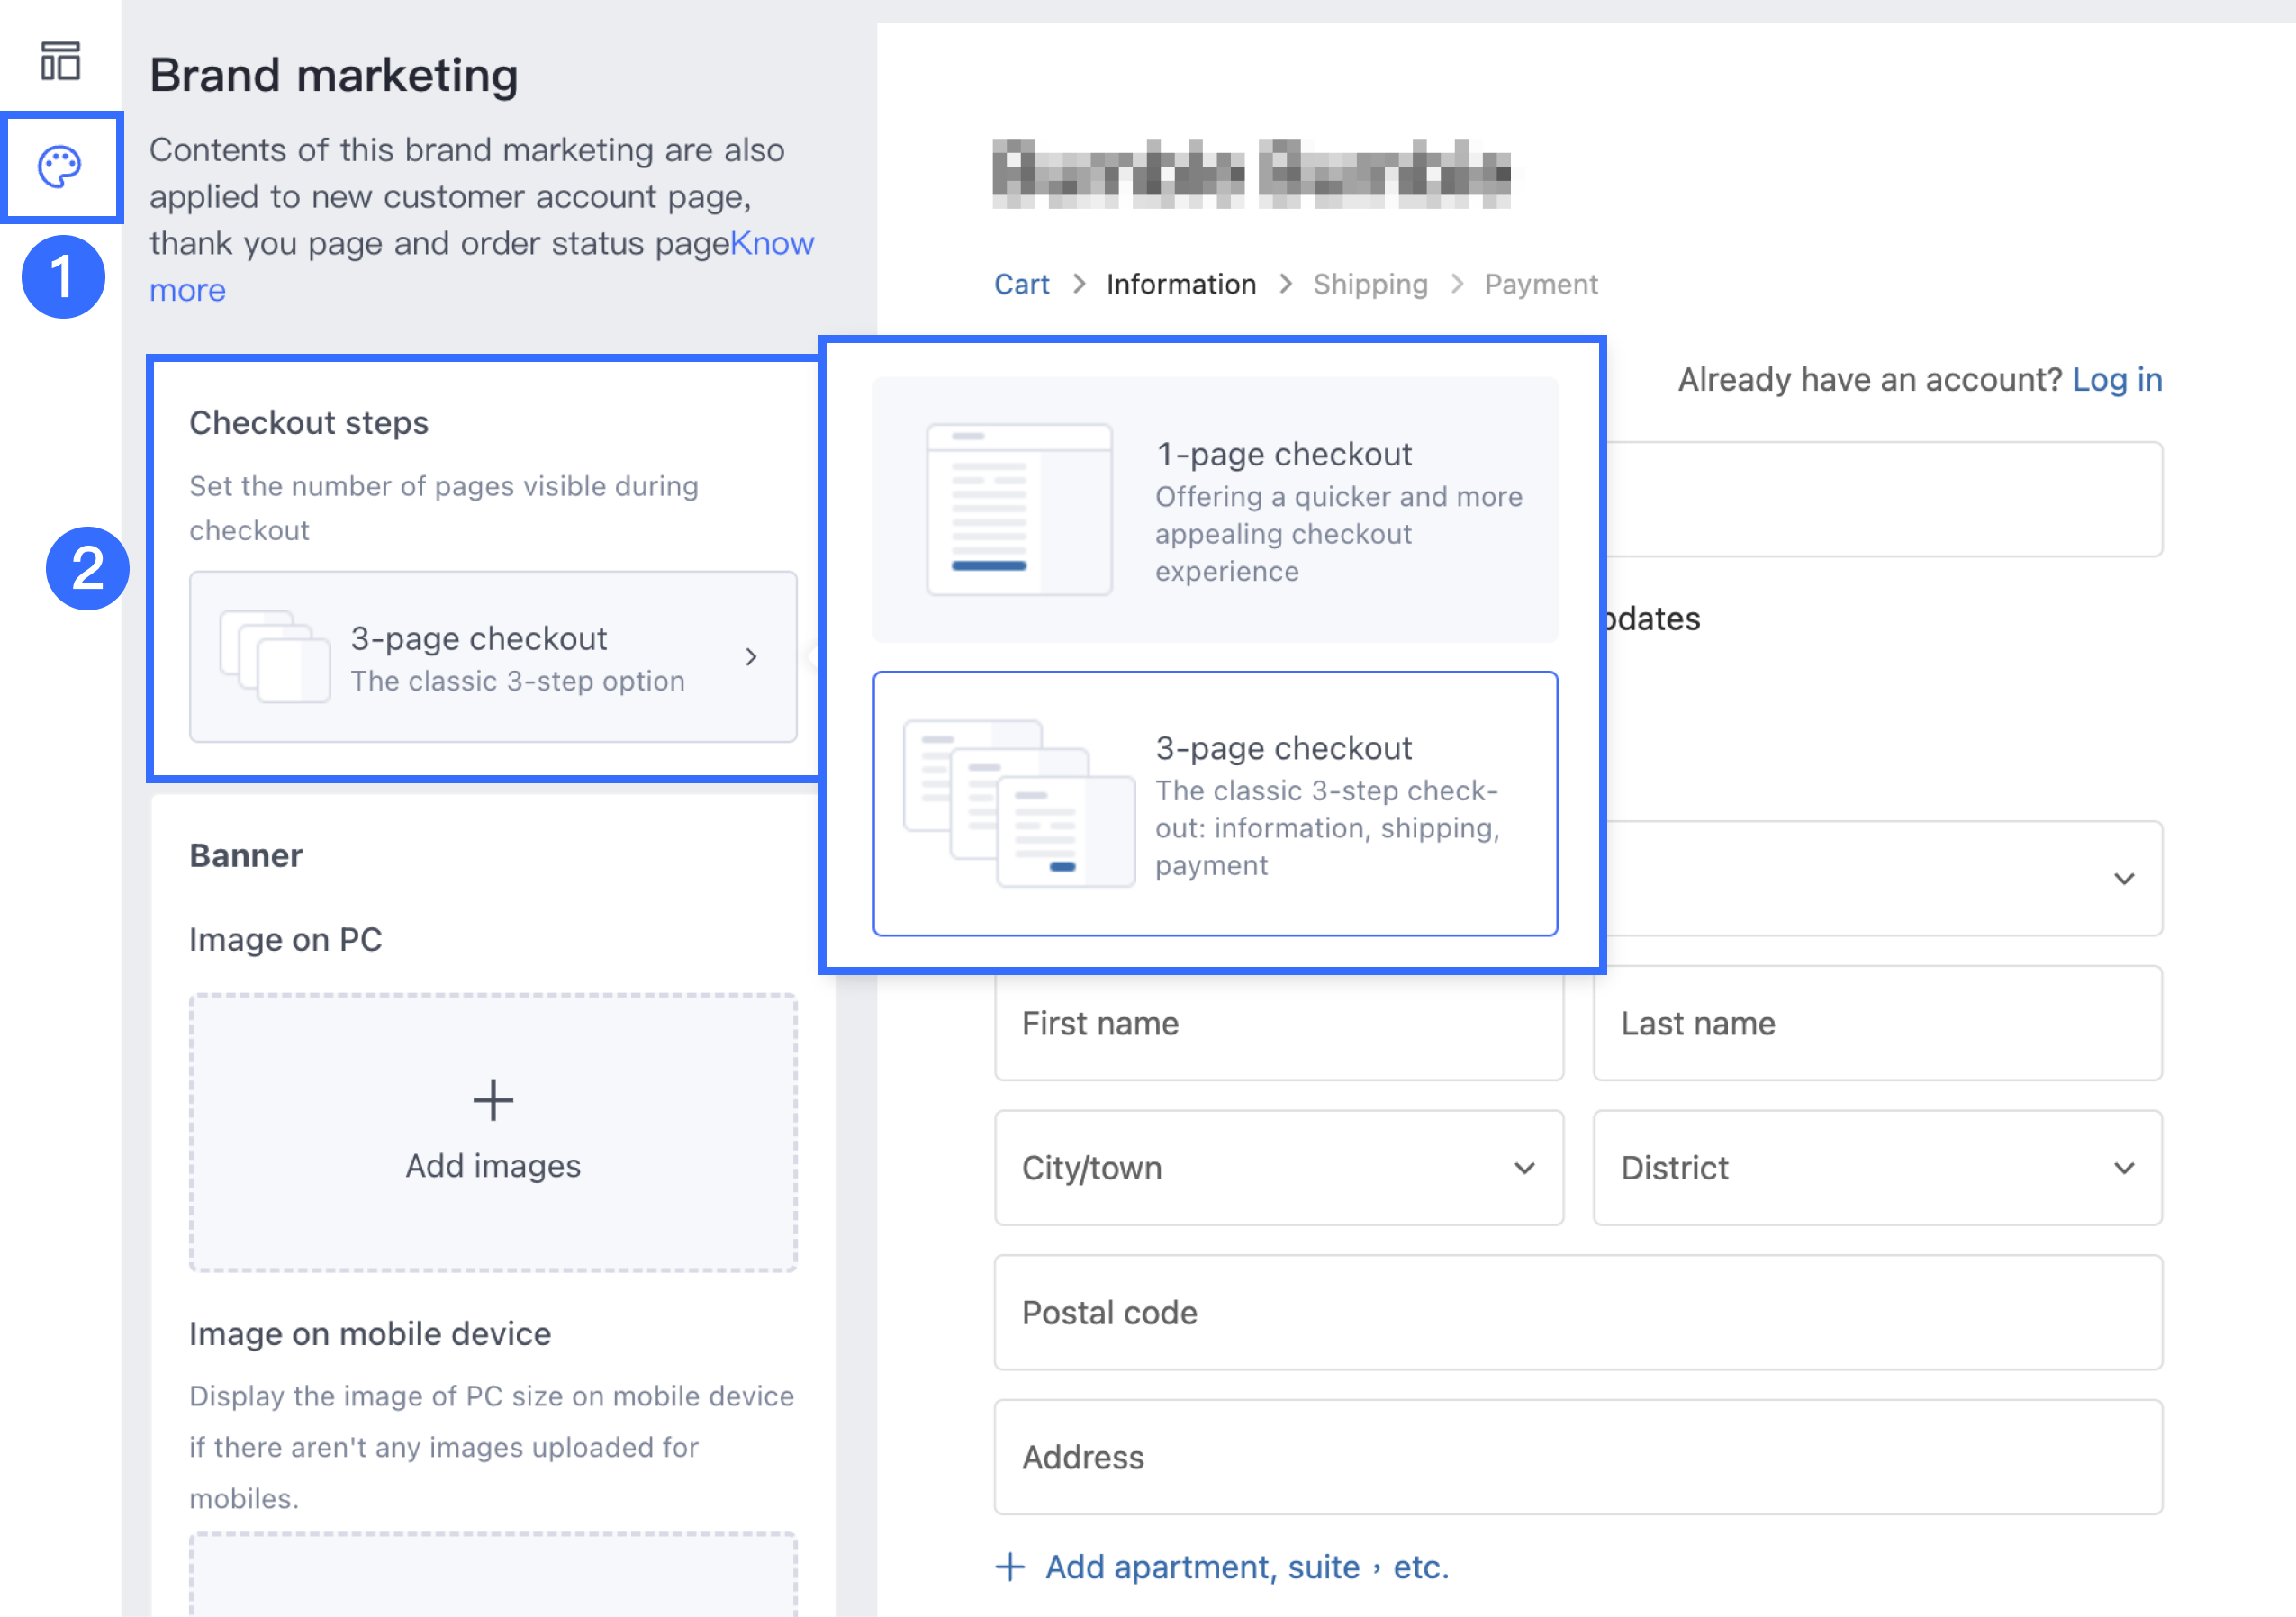Click the 'Image on PC' label
The height and width of the screenshot is (1617, 2296).
[286, 940]
